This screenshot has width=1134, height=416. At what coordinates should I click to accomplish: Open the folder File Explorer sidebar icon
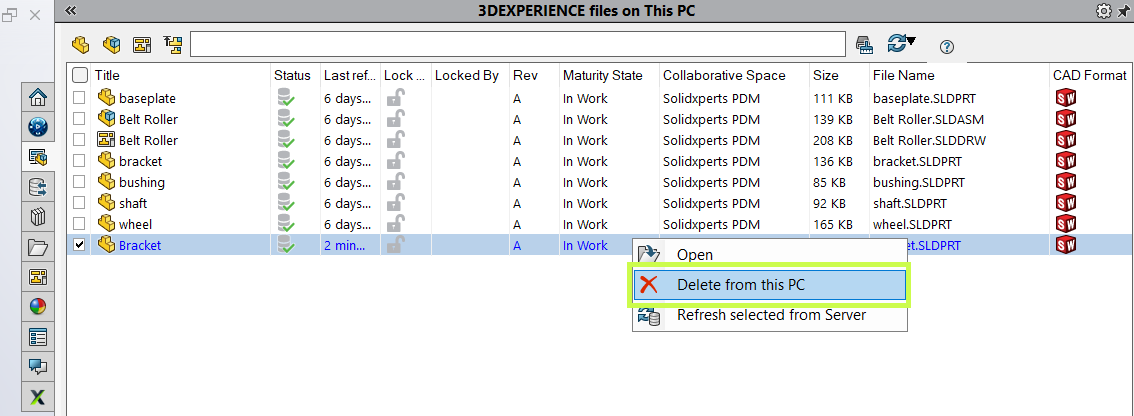38,247
